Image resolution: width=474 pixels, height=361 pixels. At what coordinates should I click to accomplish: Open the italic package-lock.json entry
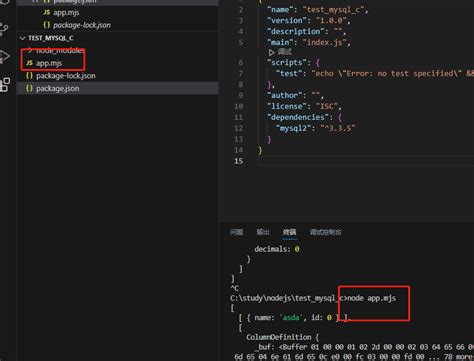82,25
